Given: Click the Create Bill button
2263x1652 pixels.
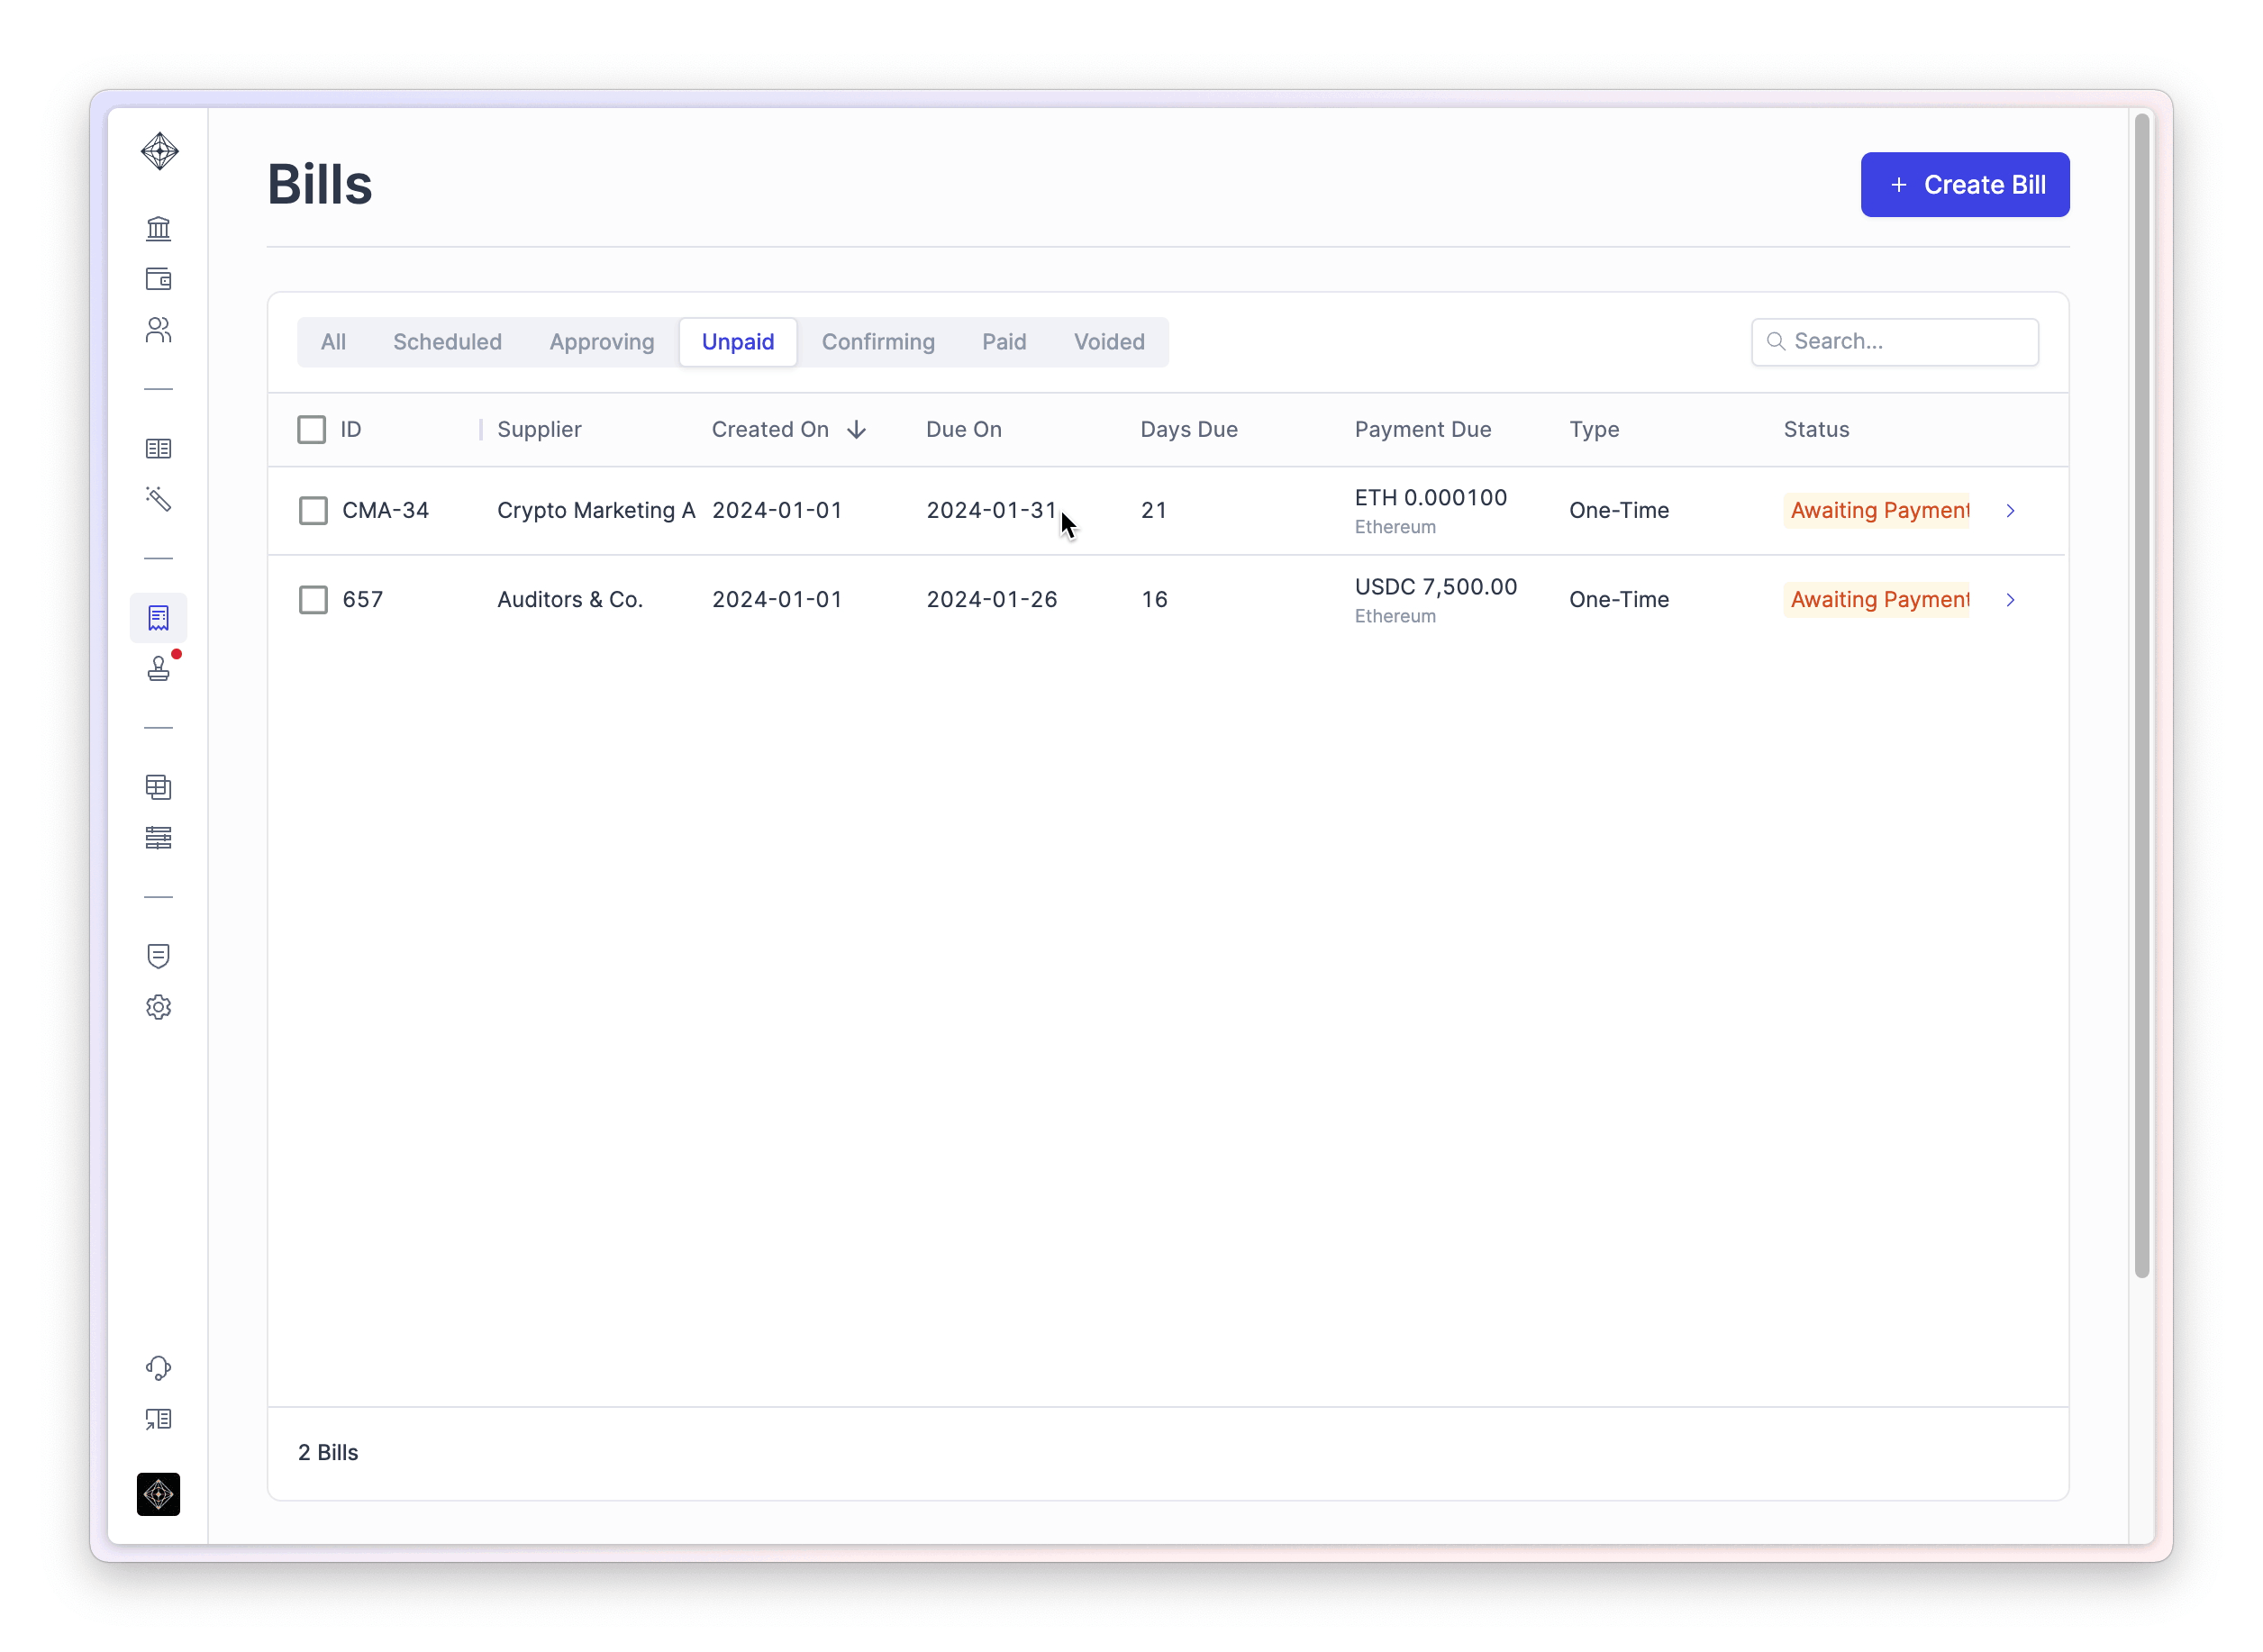Looking at the screenshot, I should coord(1964,184).
